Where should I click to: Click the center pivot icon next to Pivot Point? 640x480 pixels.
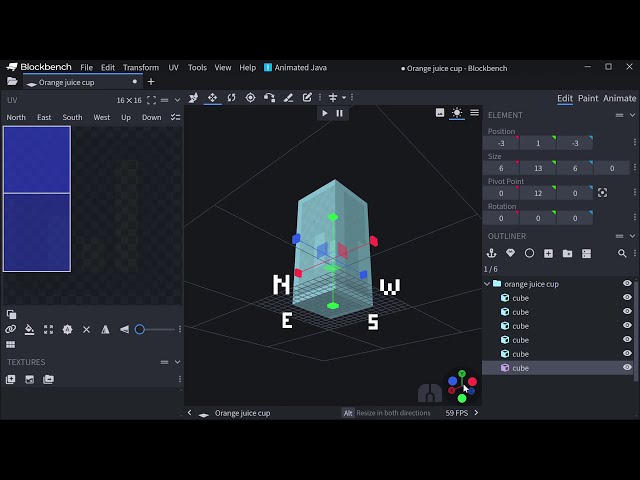pos(602,193)
